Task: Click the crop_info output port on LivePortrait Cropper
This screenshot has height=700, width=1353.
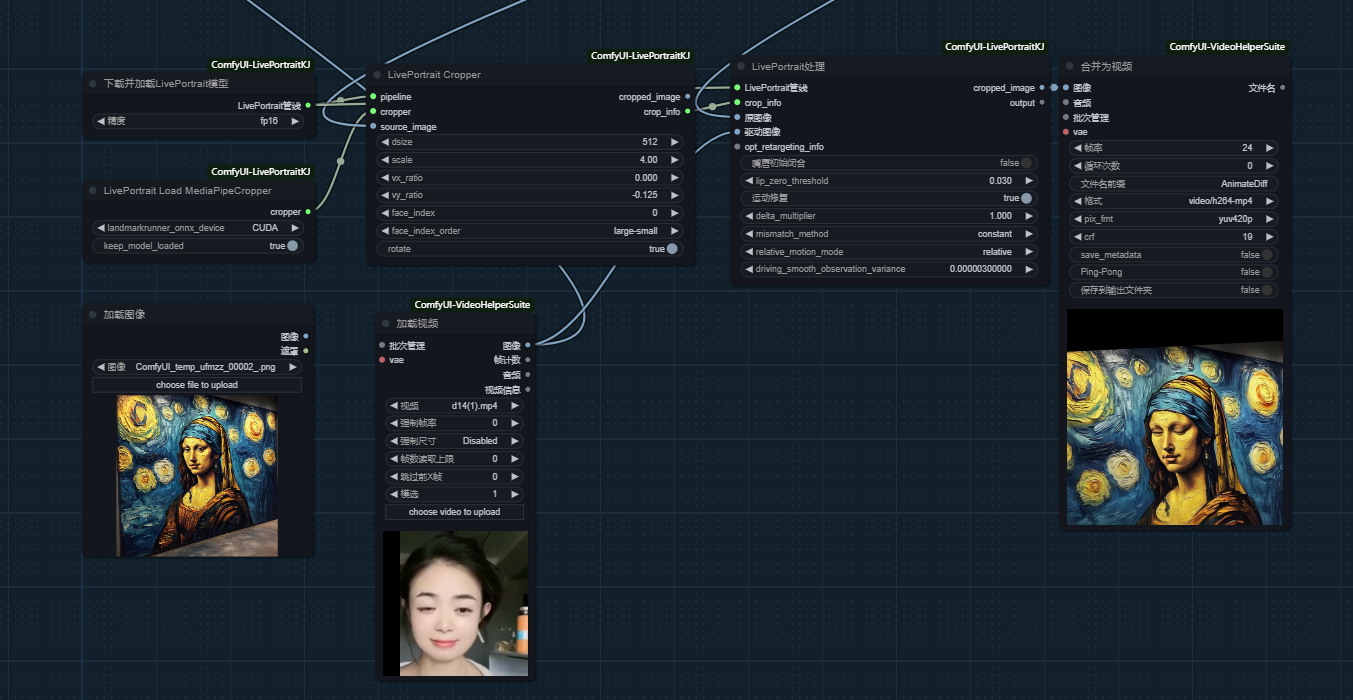Action: coord(687,112)
